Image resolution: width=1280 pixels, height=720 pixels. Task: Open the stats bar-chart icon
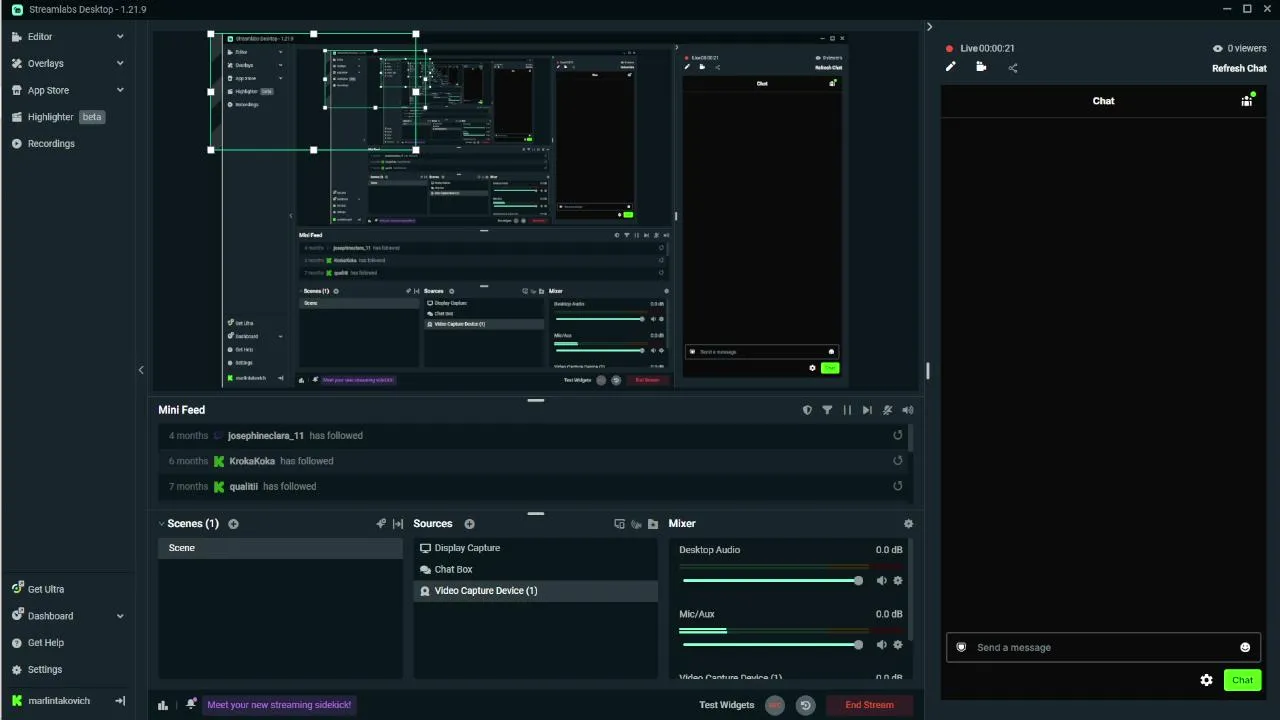(x=163, y=705)
